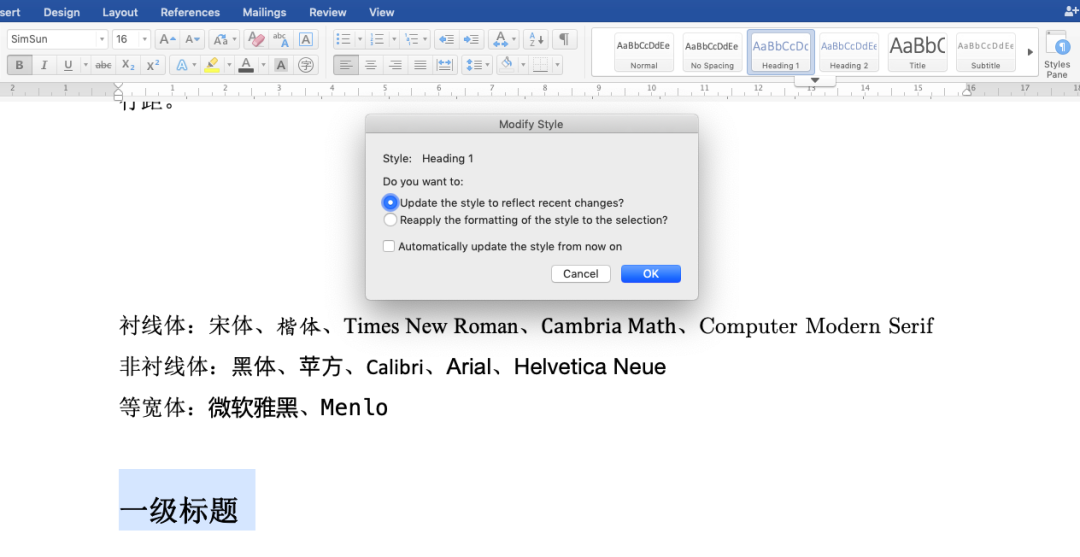Image resolution: width=1080 pixels, height=557 pixels.
Task: Select the Heading 2 style thumbnail
Action: point(848,52)
